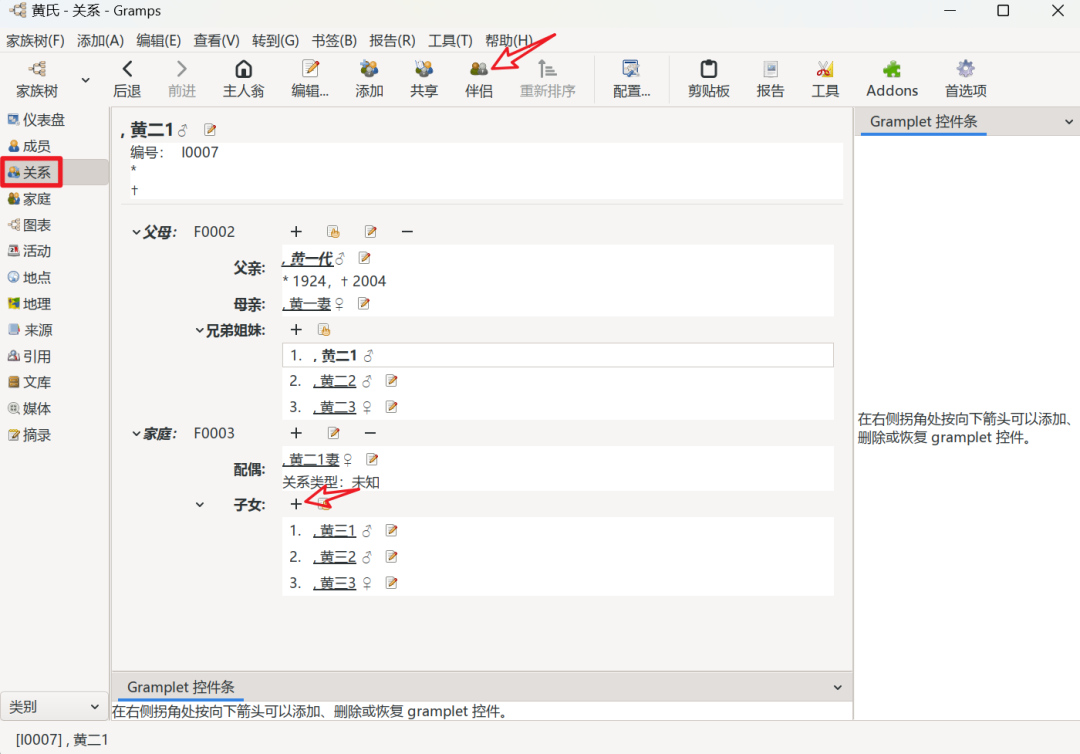Remove family F0003 with minus button
Viewport: 1080px width, 754px height.
pos(370,433)
